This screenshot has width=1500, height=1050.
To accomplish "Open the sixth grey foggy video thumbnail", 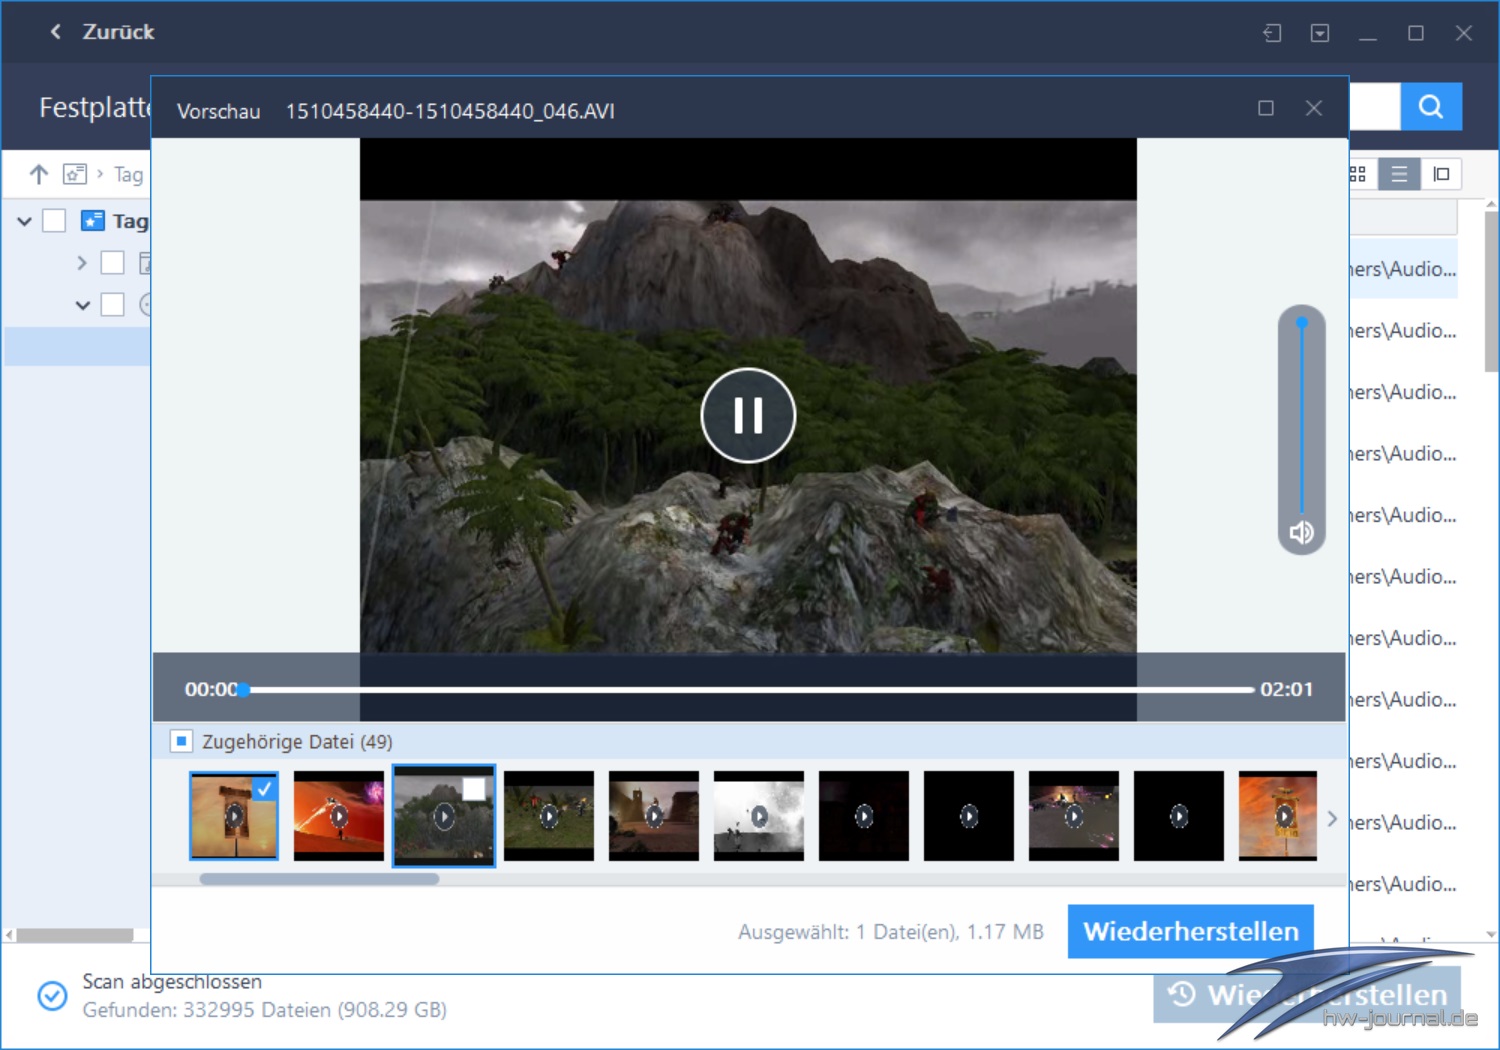I will coord(759,815).
